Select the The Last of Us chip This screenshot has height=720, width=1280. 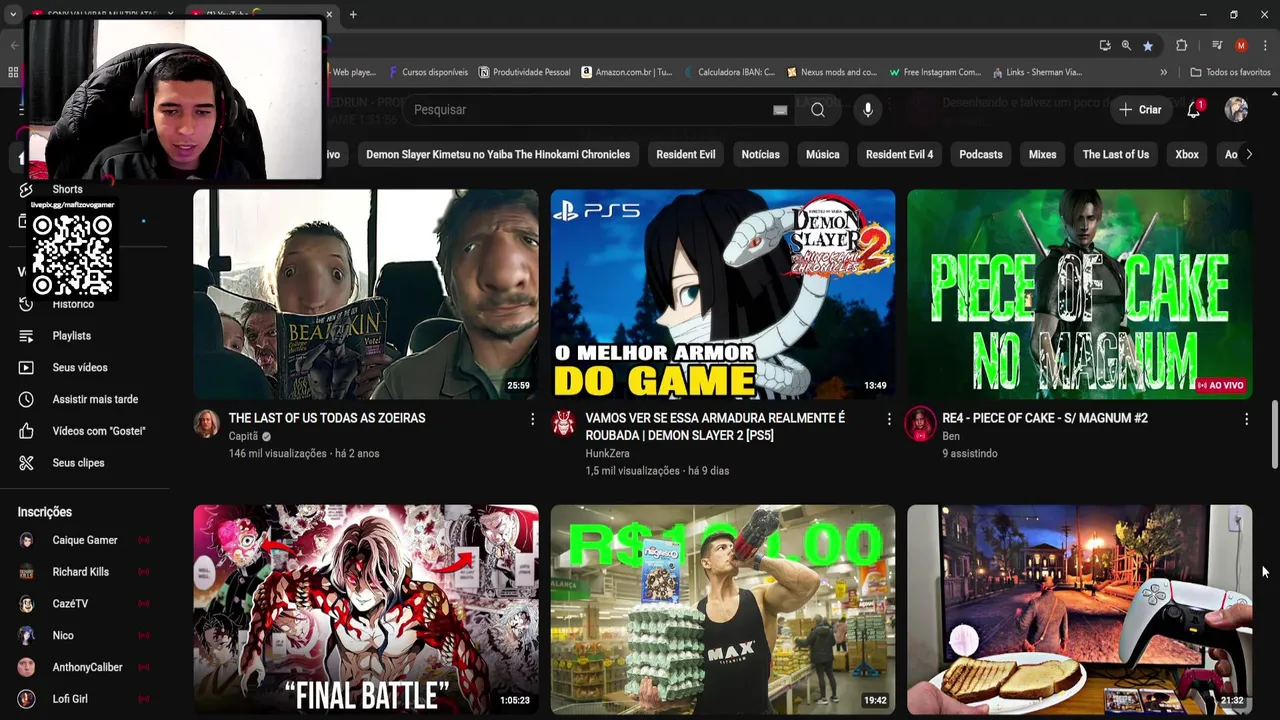[1116, 154]
